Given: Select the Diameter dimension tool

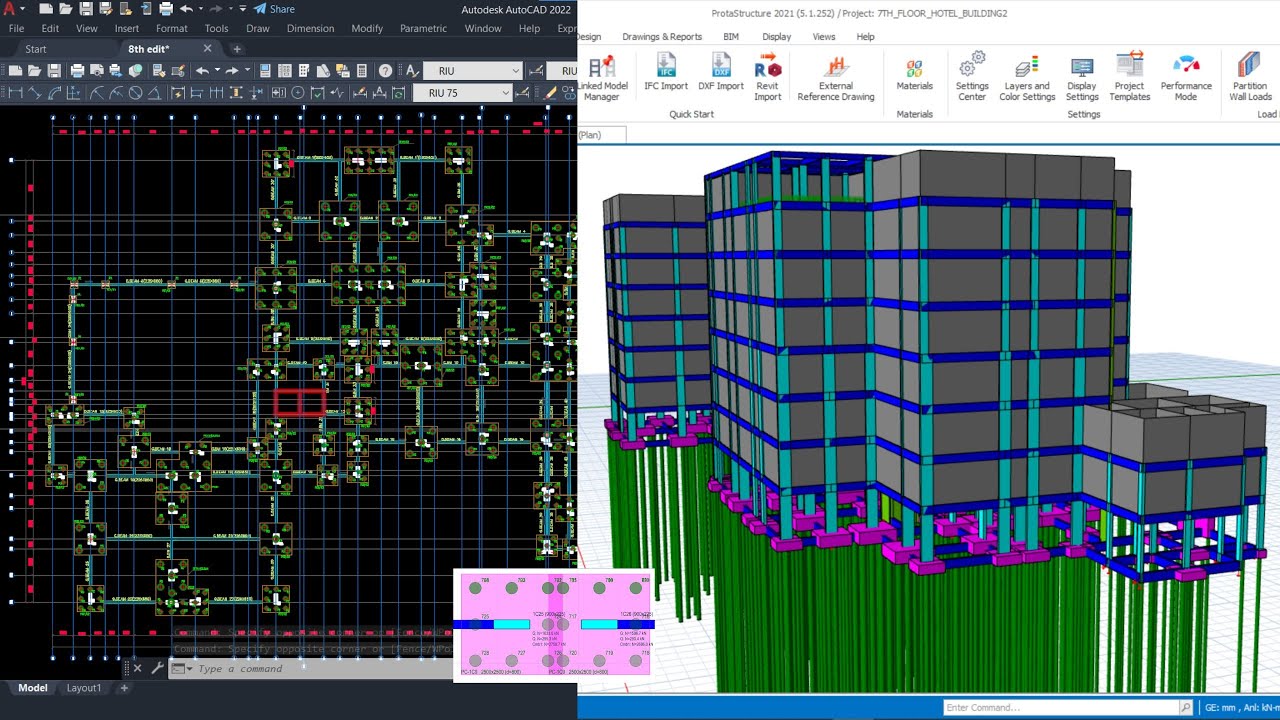Looking at the screenshot, I should [x=135, y=93].
